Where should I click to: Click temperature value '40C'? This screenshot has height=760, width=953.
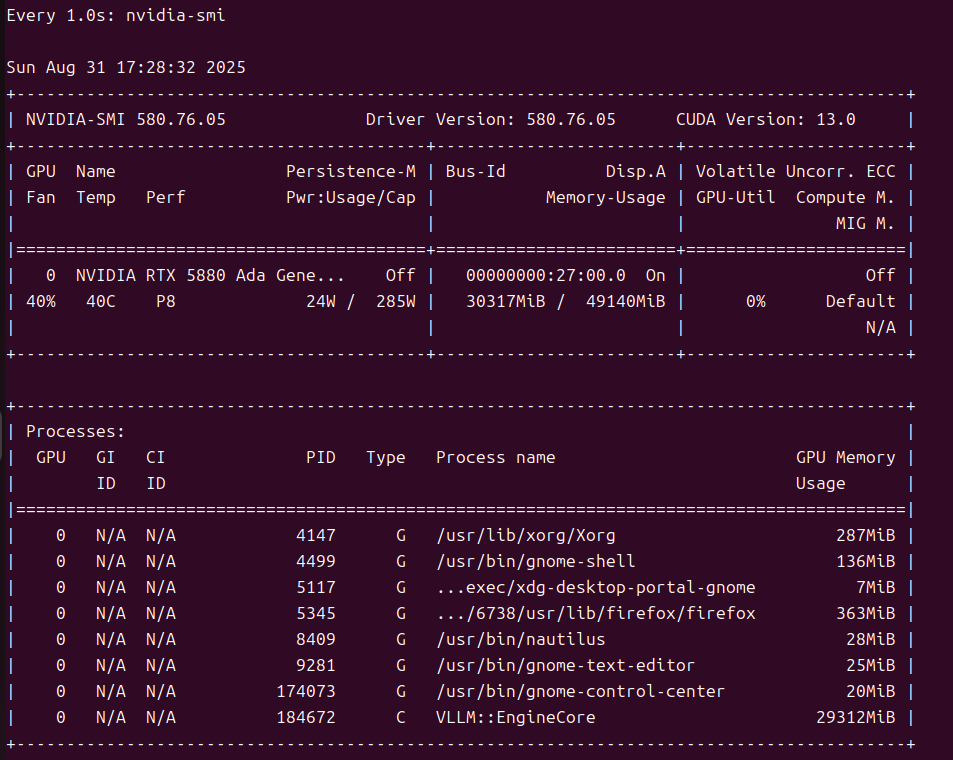click(101, 302)
